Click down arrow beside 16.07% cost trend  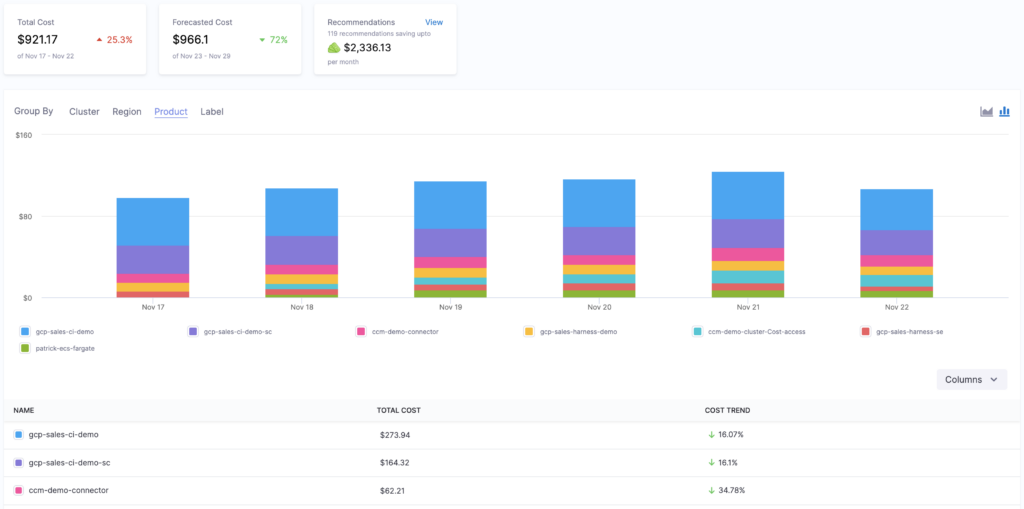point(711,434)
